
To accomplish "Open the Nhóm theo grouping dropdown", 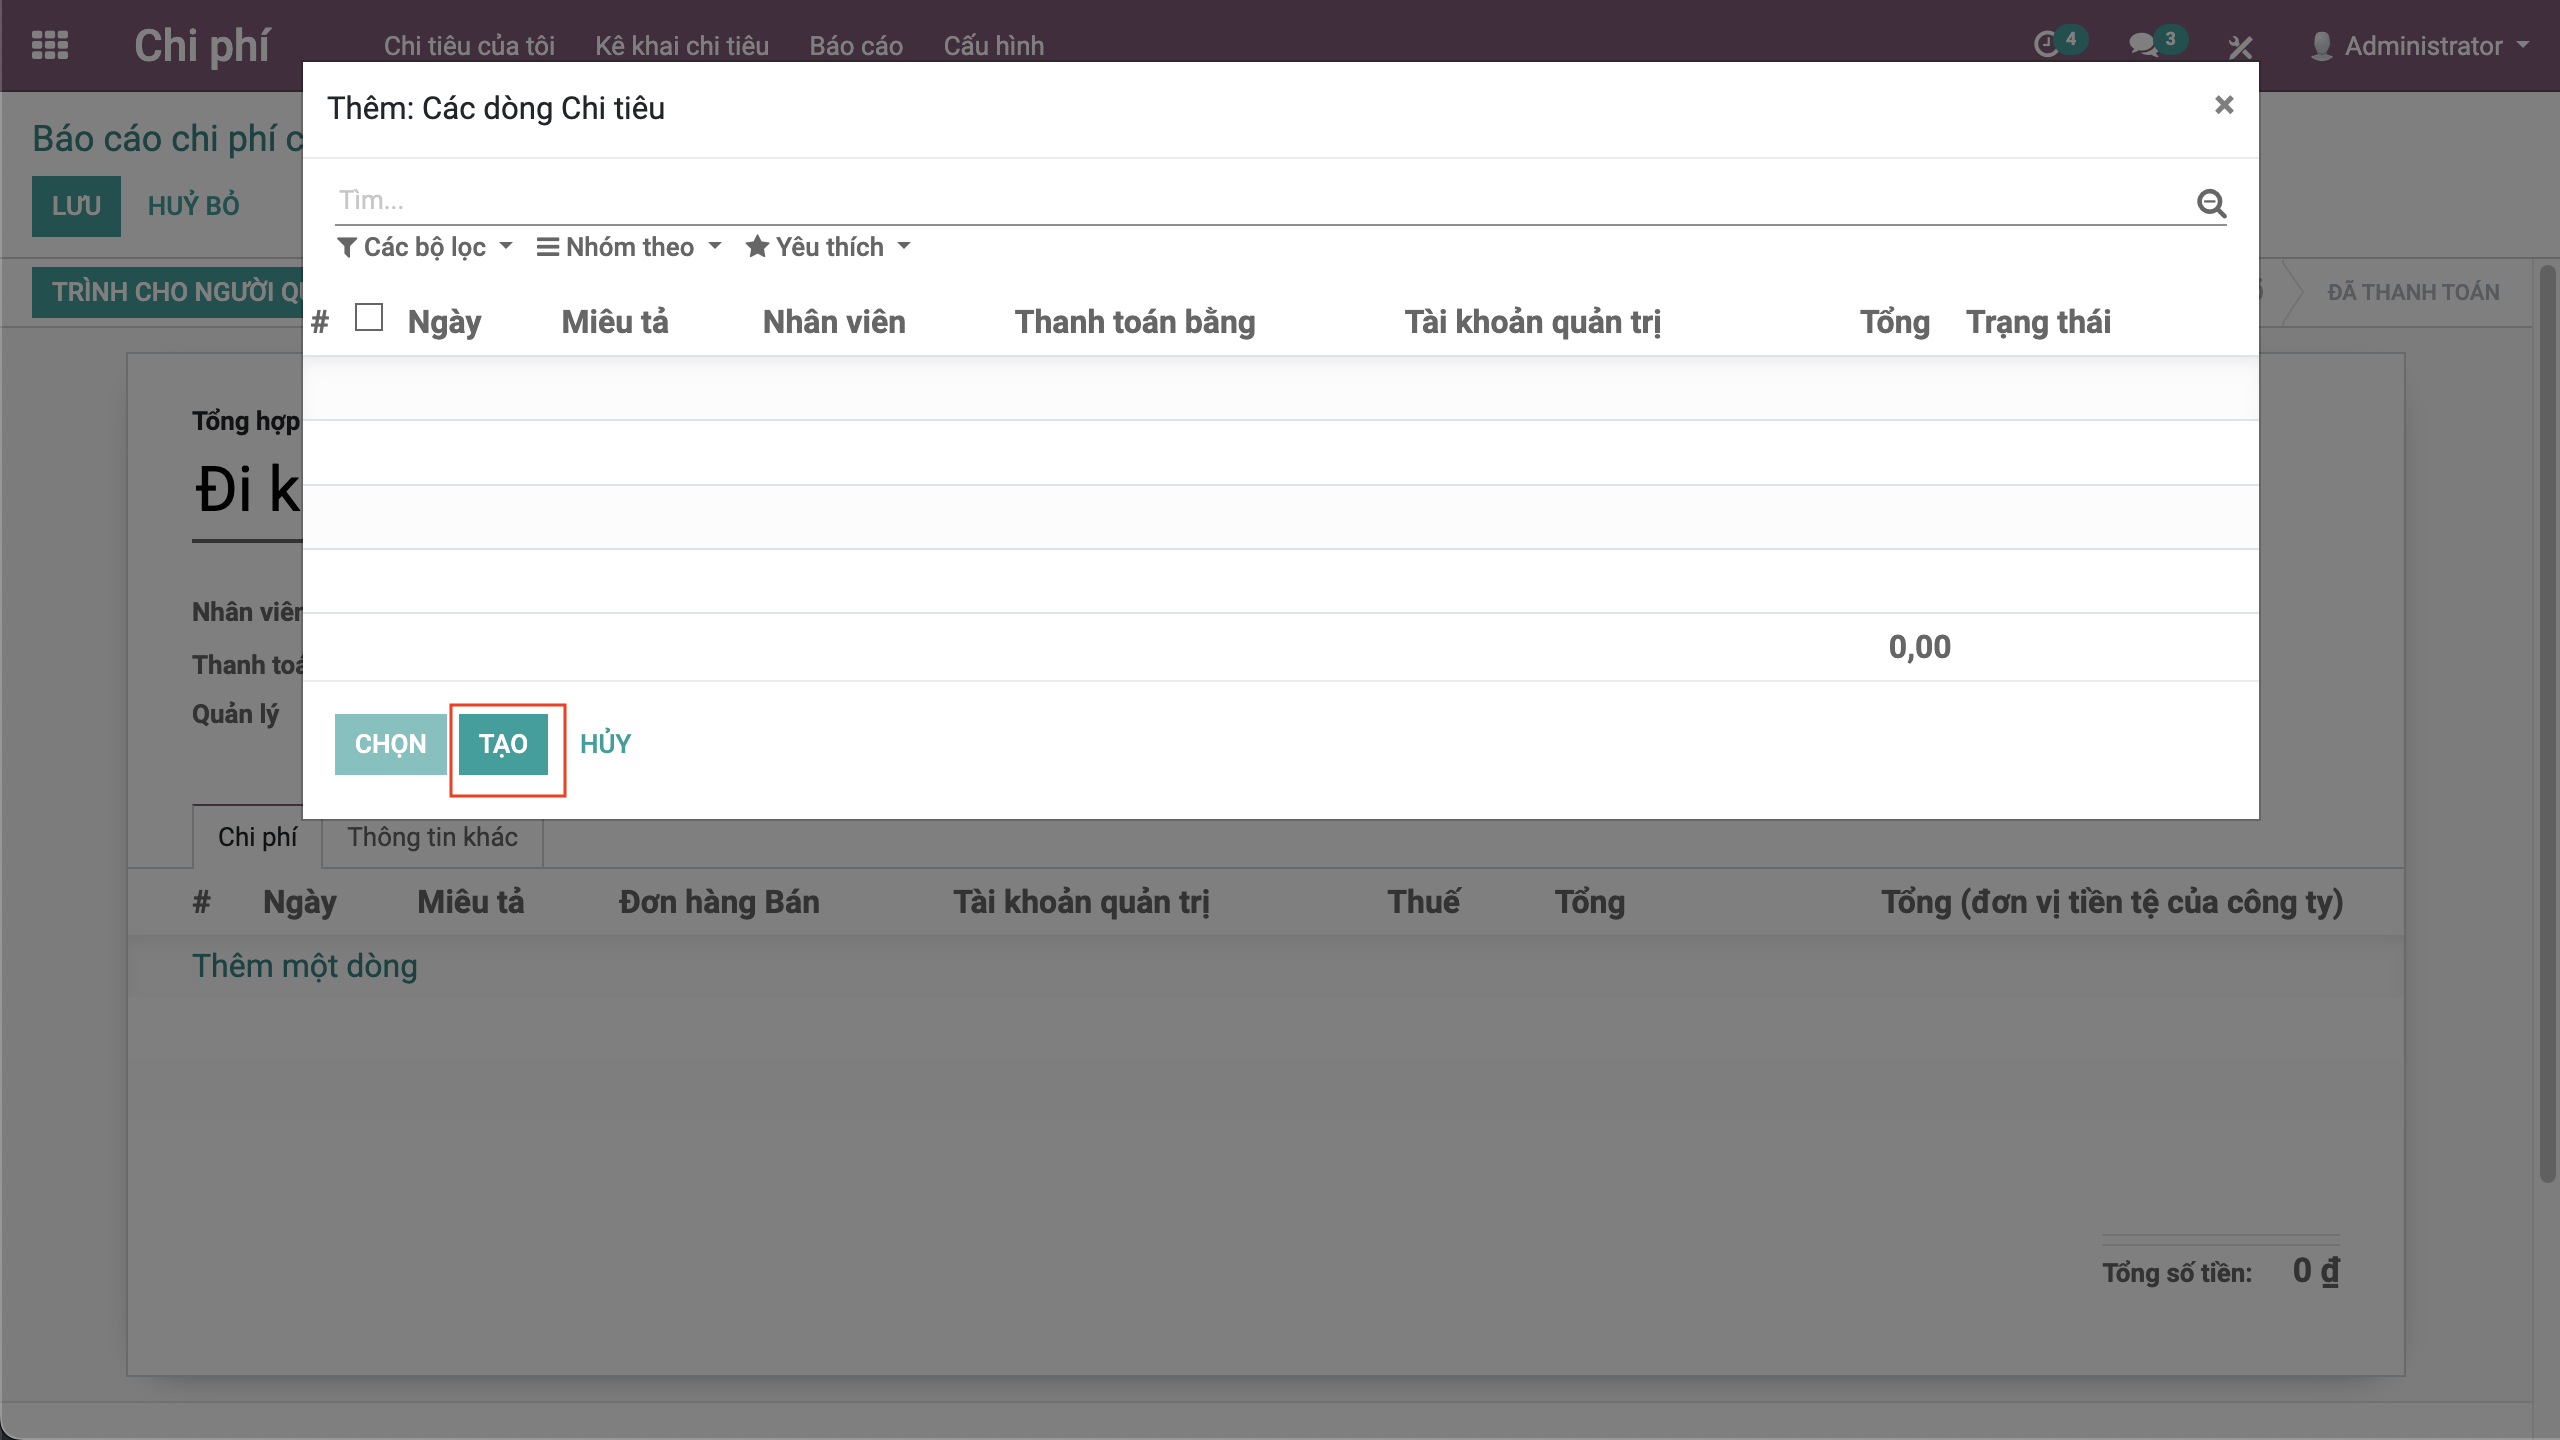I will pyautogui.click(x=629, y=247).
